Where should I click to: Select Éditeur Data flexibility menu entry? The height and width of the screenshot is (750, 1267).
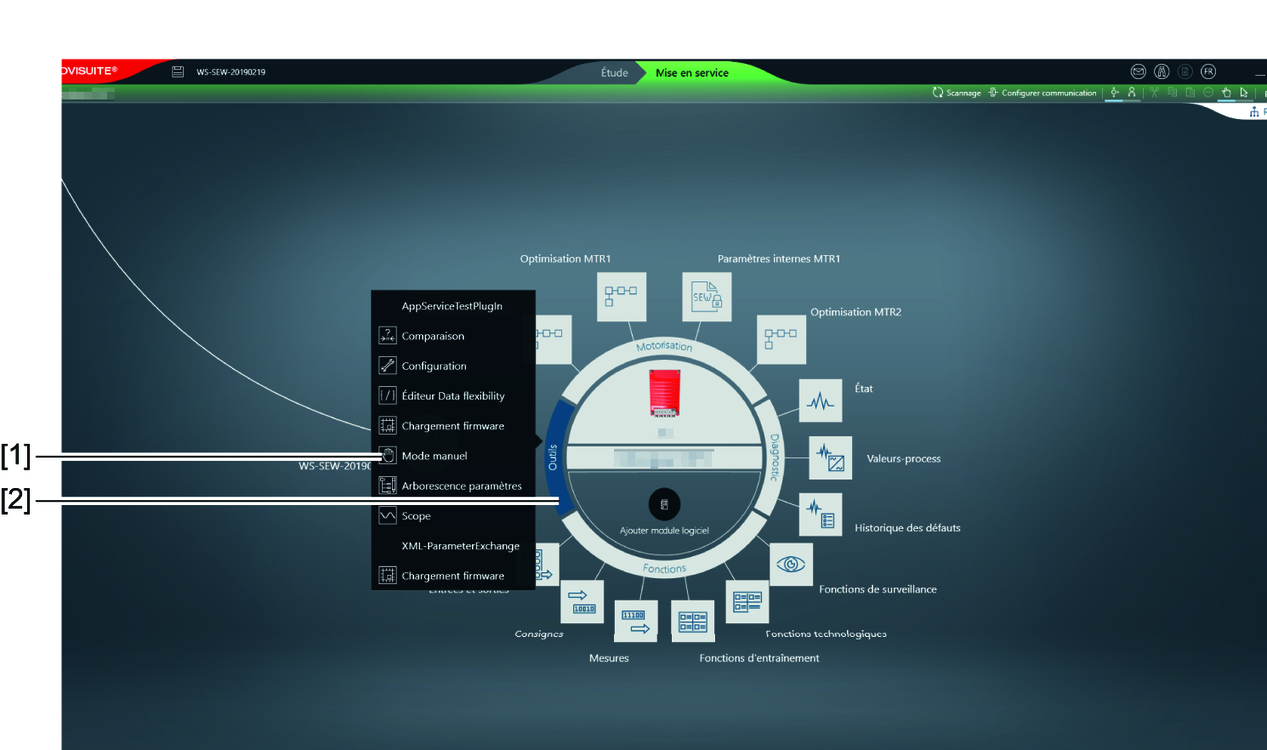[453, 396]
